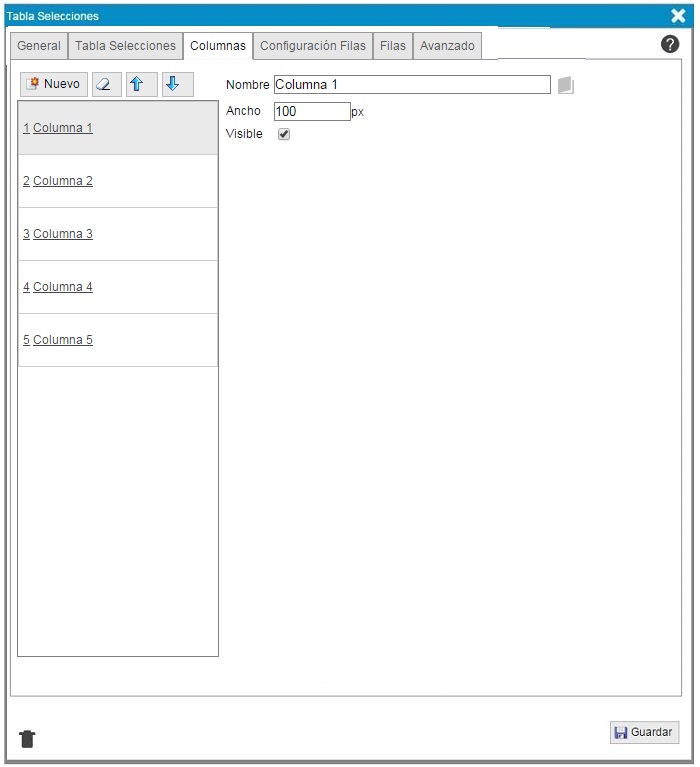700x767 pixels.
Task: Select the Filas tab
Action: (x=393, y=46)
